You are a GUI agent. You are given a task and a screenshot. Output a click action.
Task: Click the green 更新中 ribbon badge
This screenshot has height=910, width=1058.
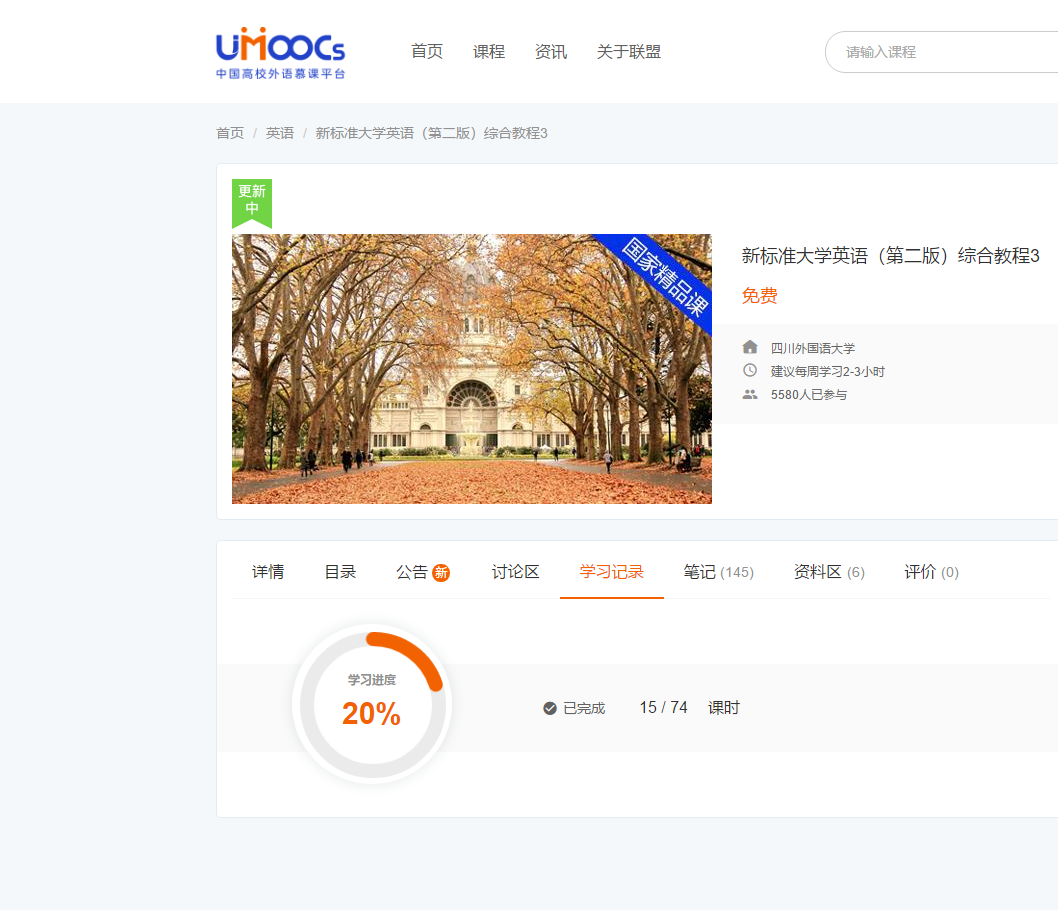point(252,203)
